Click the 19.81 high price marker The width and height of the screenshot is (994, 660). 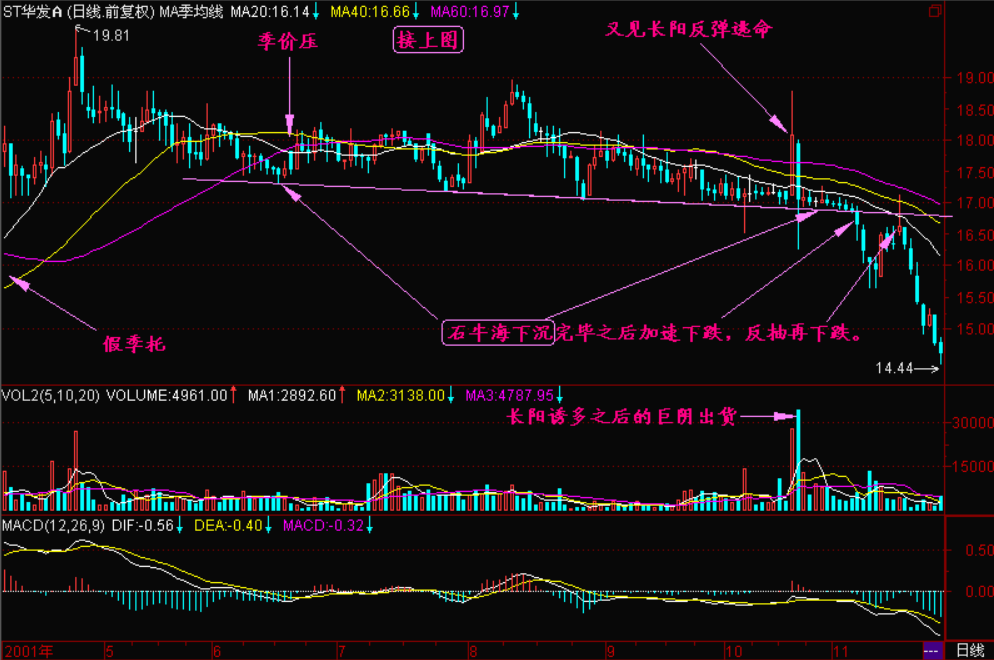click(111, 35)
